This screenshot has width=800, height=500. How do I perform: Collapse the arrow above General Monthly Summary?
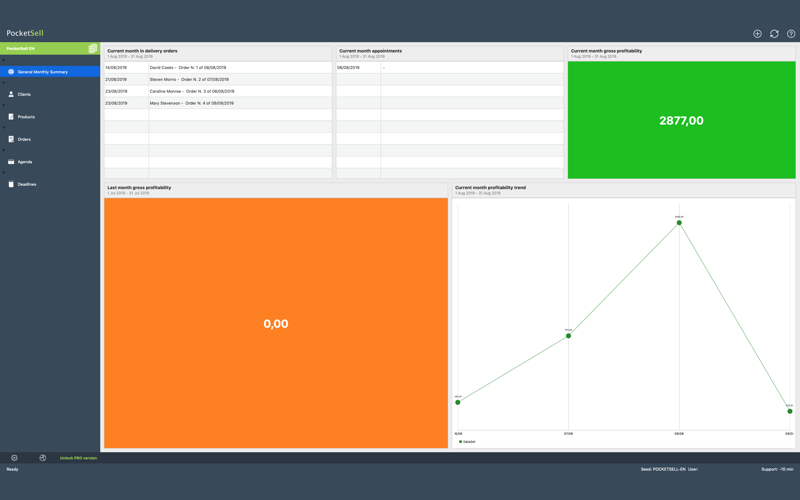[x=4, y=61]
